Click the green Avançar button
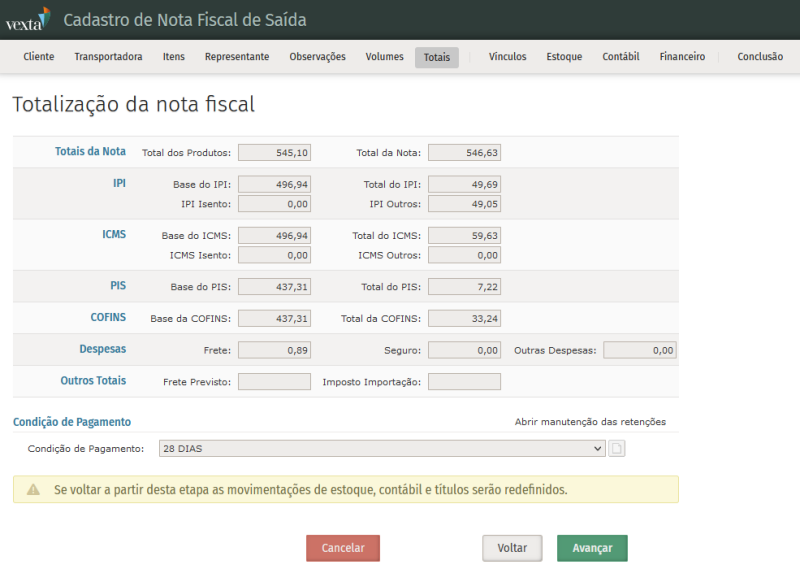Viewport: 800px width, 582px height. (592, 548)
